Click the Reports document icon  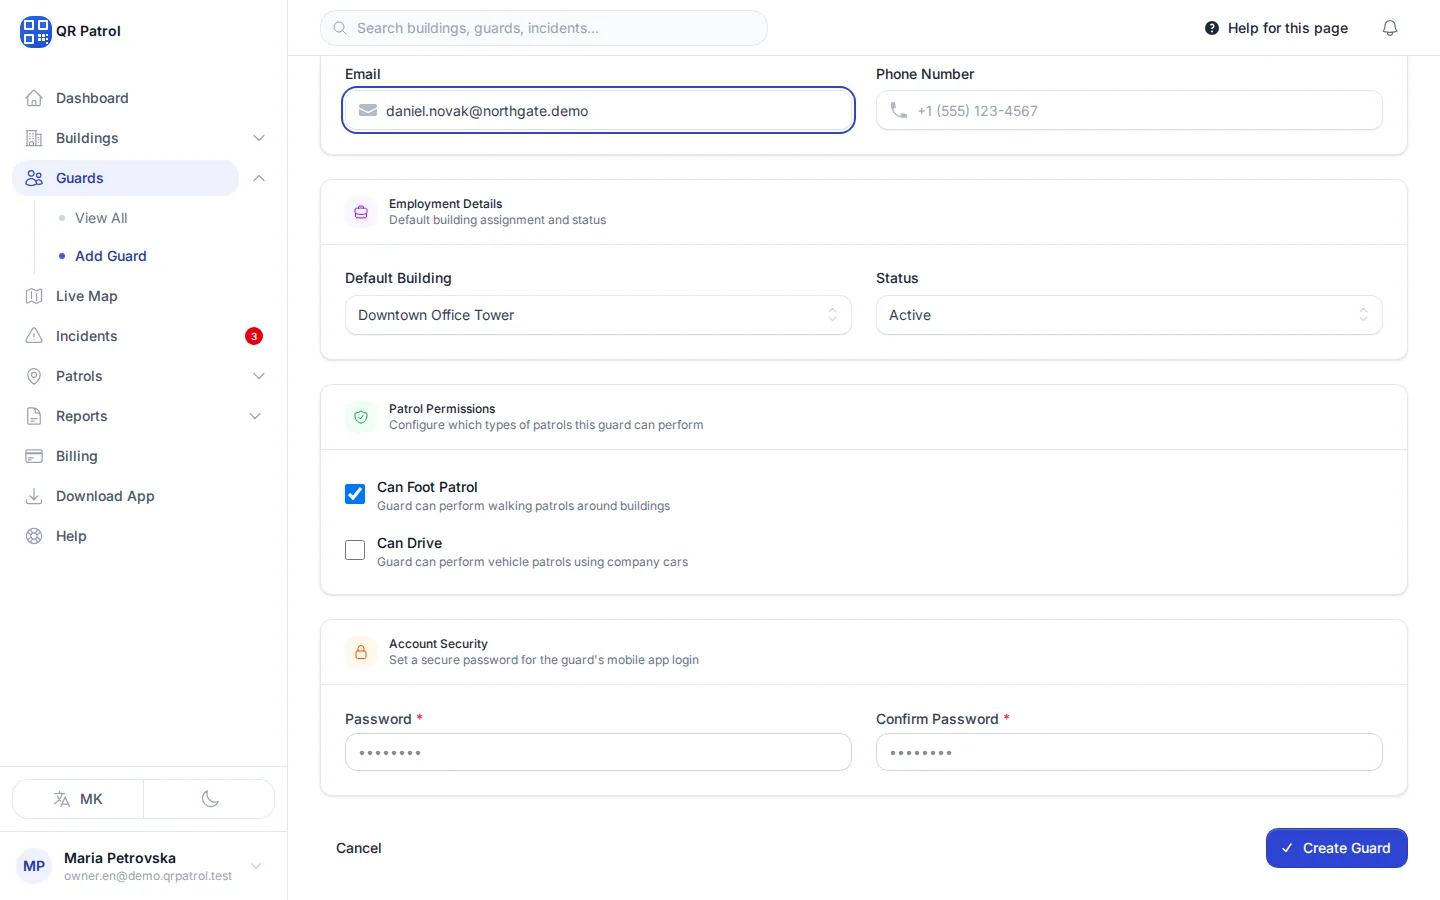point(34,416)
